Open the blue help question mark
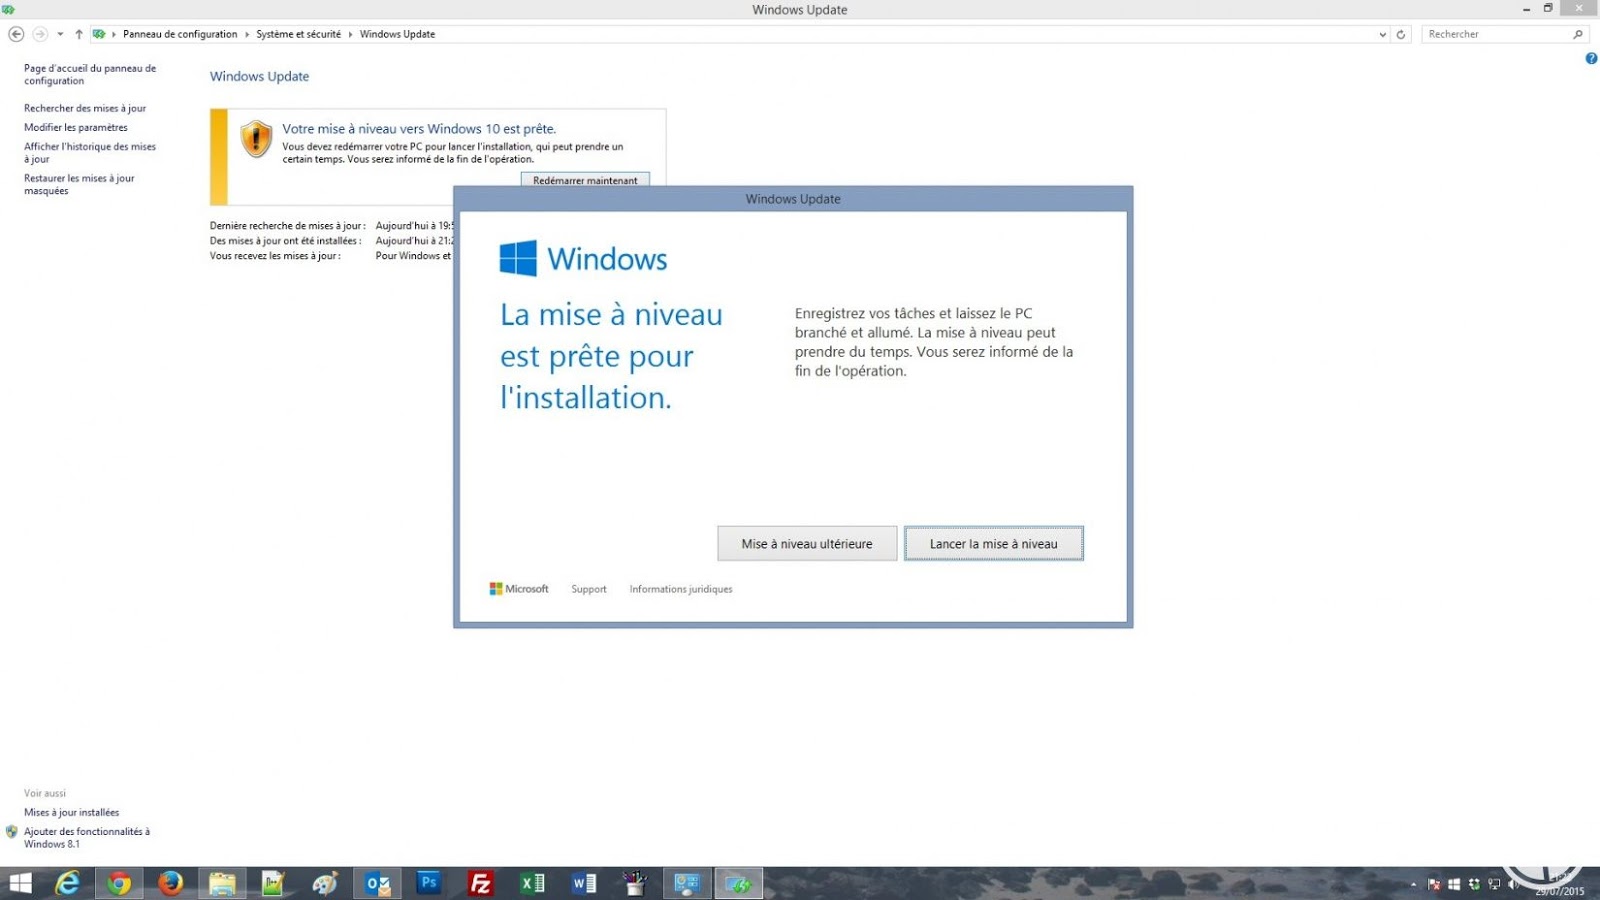The image size is (1600, 900). 1591,59
